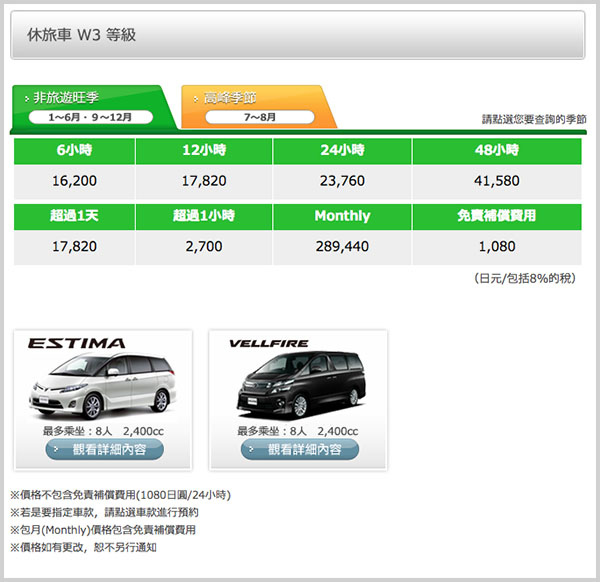View Estima details with 觀看詳細內容 button
This screenshot has width=600, height=582.
pyautogui.click(x=104, y=449)
